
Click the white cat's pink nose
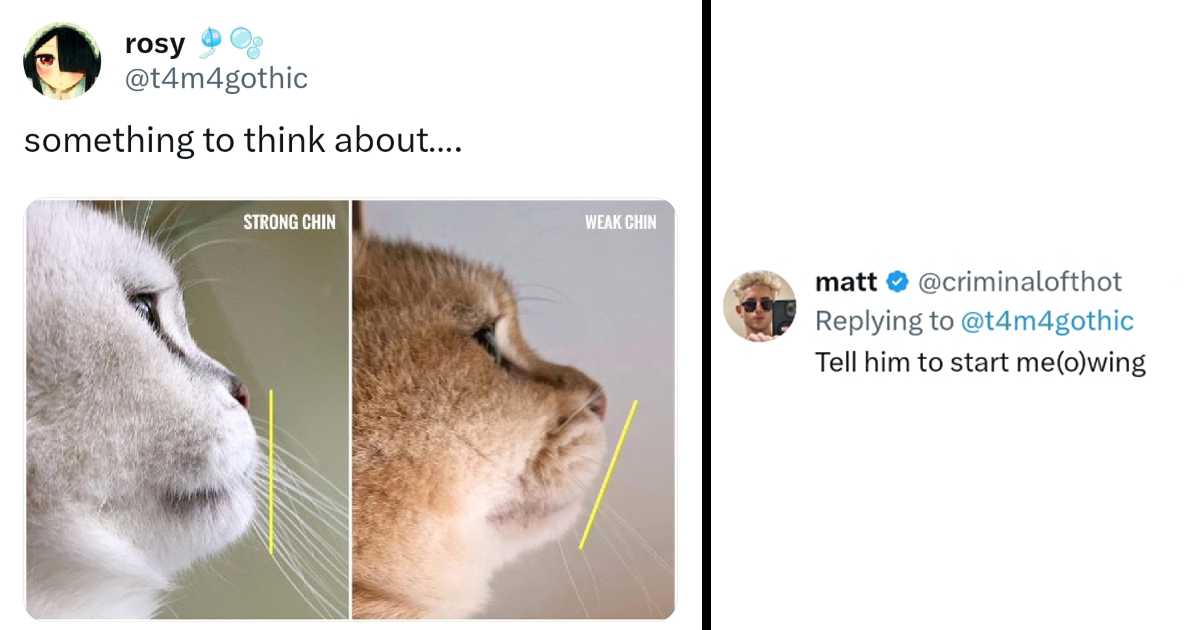(x=241, y=393)
